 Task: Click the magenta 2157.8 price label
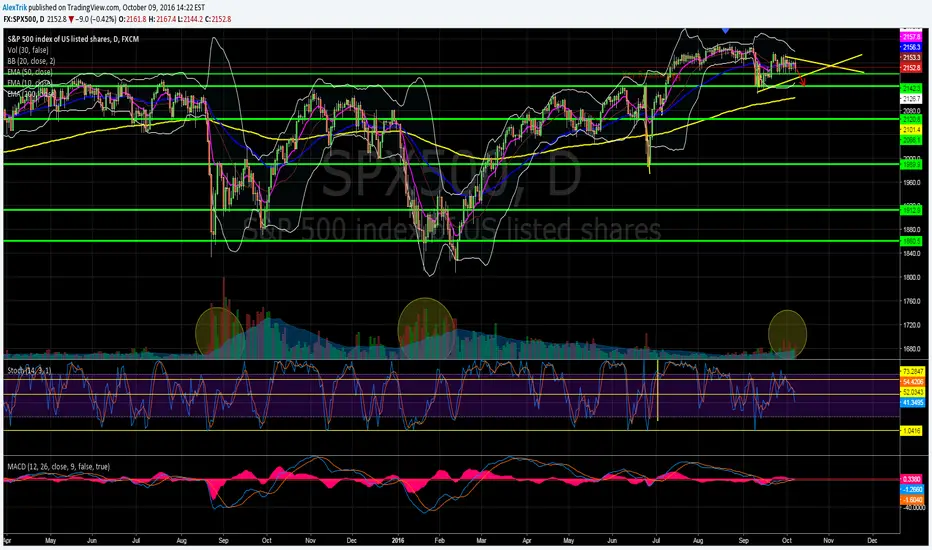pos(911,37)
